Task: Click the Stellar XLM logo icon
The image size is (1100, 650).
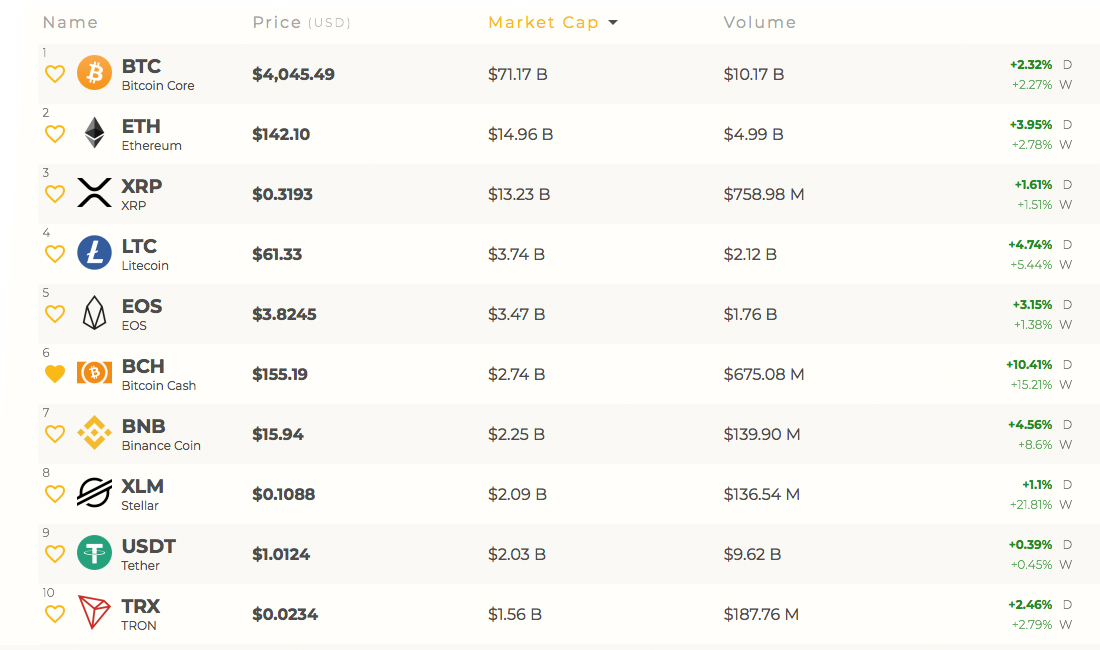Action: coord(94,493)
